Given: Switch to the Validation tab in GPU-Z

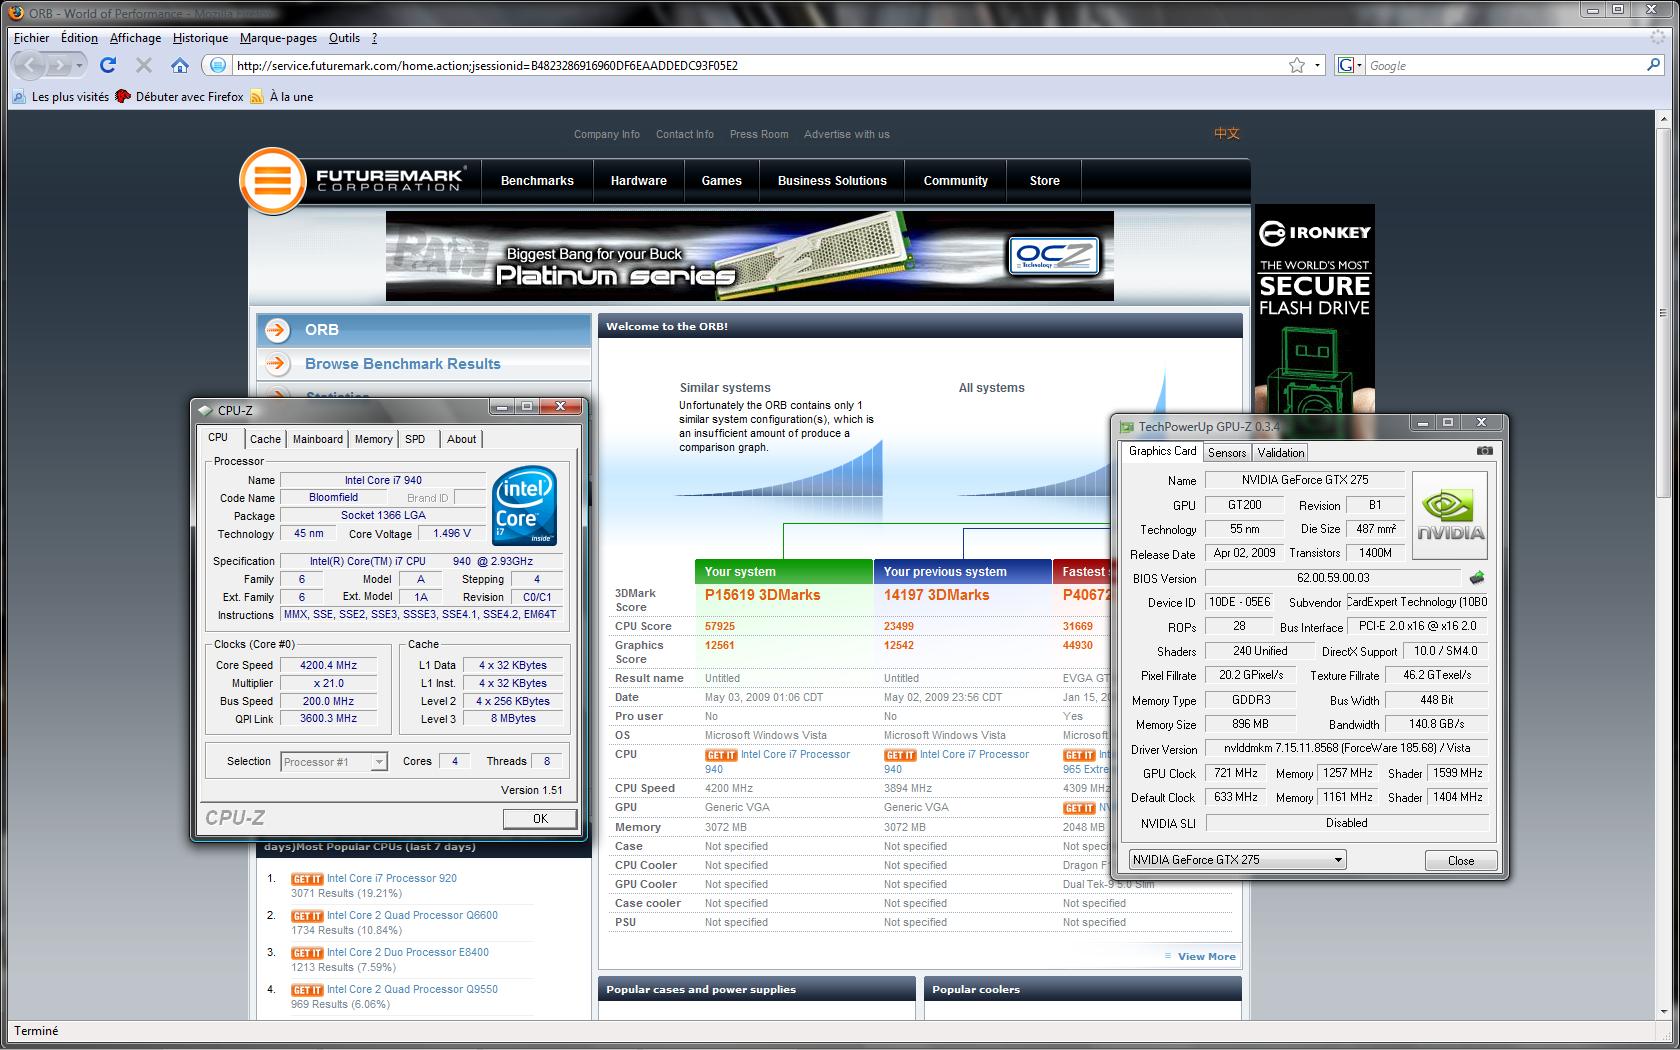Looking at the screenshot, I should (1281, 453).
